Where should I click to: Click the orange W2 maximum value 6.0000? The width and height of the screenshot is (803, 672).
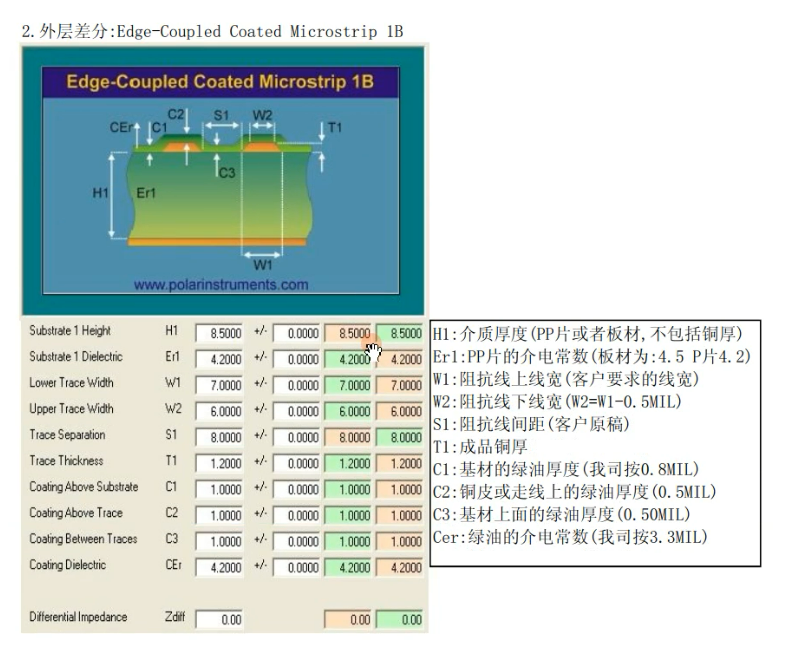pos(400,411)
